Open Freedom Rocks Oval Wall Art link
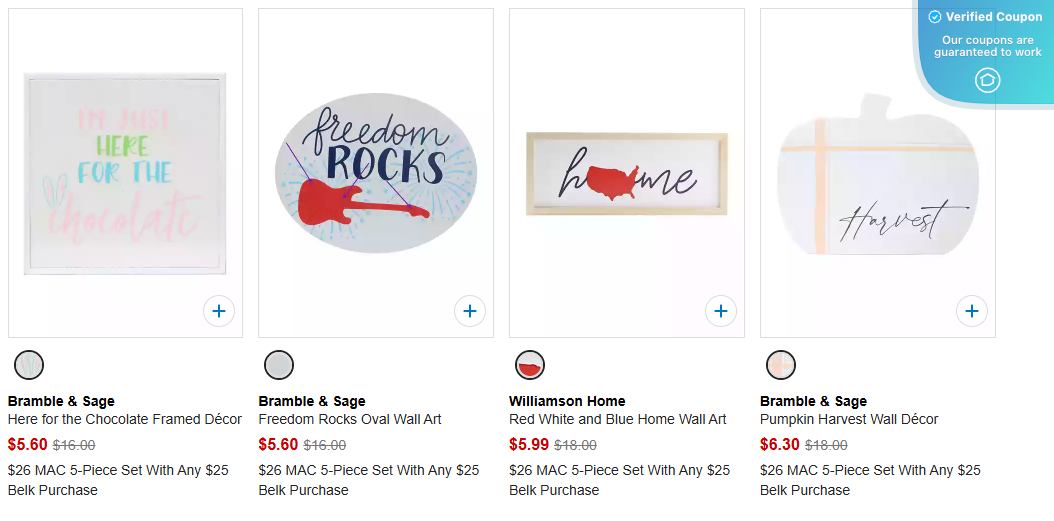 [x=350, y=419]
